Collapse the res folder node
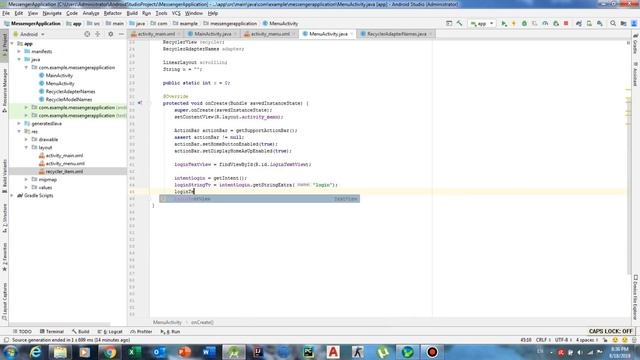 click(x=19, y=131)
